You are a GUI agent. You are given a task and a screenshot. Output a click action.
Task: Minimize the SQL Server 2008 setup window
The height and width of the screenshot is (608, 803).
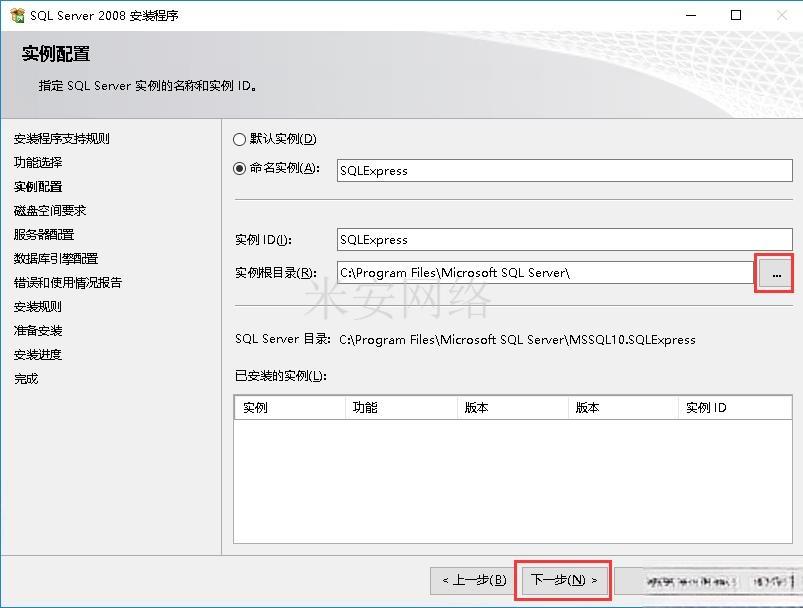tap(691, 15)
